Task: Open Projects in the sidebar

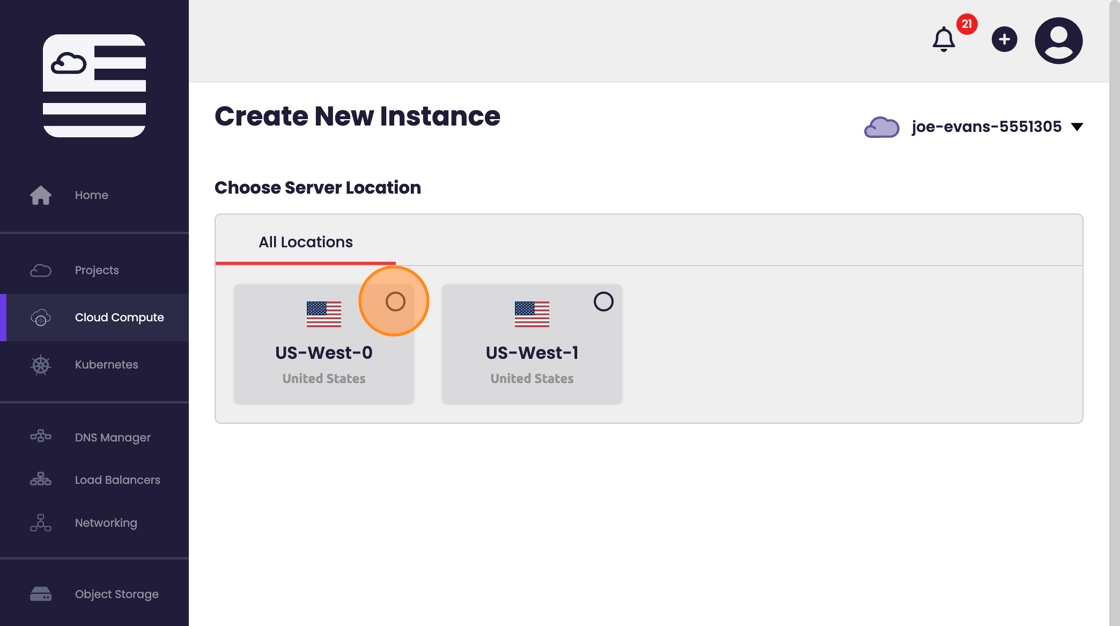Action: (96, 270)
